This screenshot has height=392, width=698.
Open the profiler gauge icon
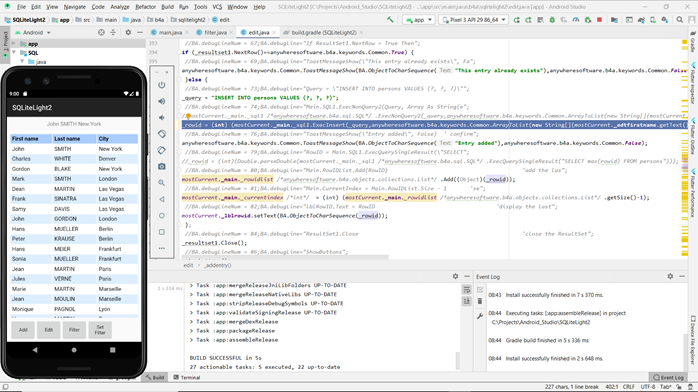576,20
